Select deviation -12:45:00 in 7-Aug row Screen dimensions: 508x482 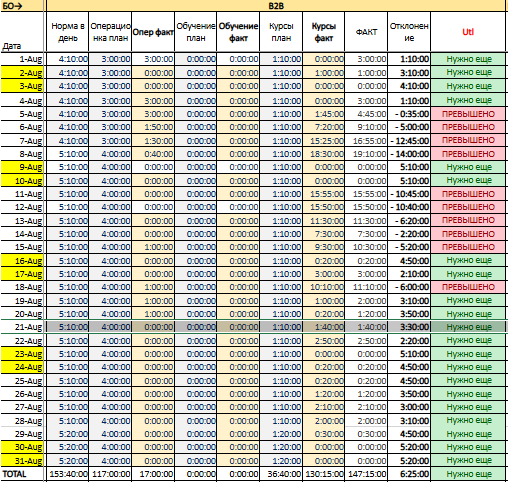coord(409,141)
